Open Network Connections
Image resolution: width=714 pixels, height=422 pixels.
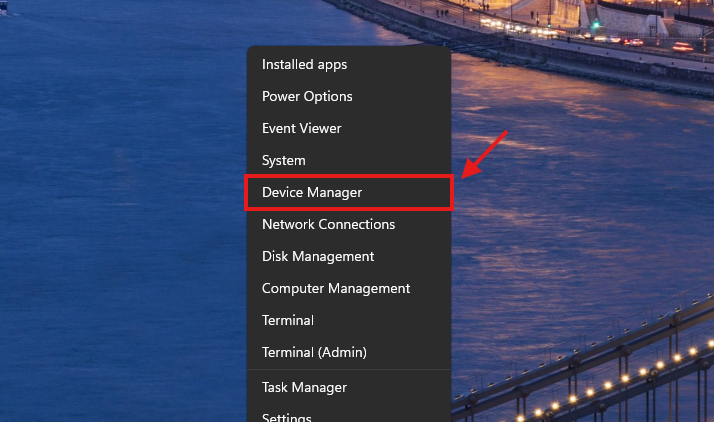328,224
